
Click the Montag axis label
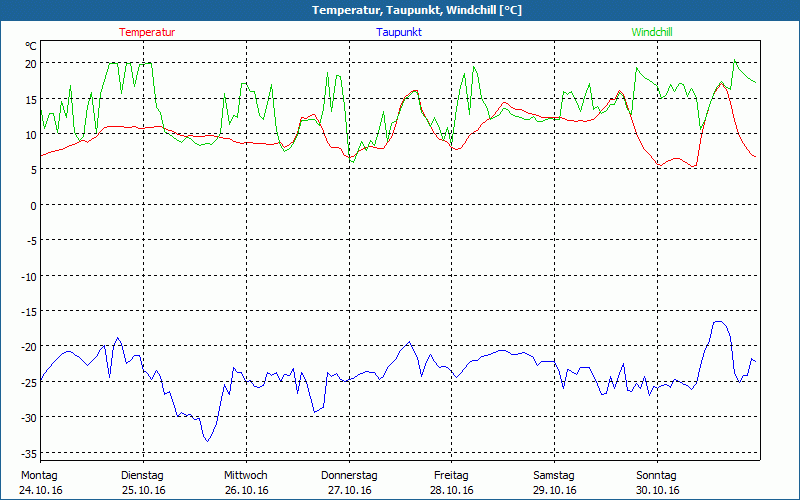click(39, 475)
